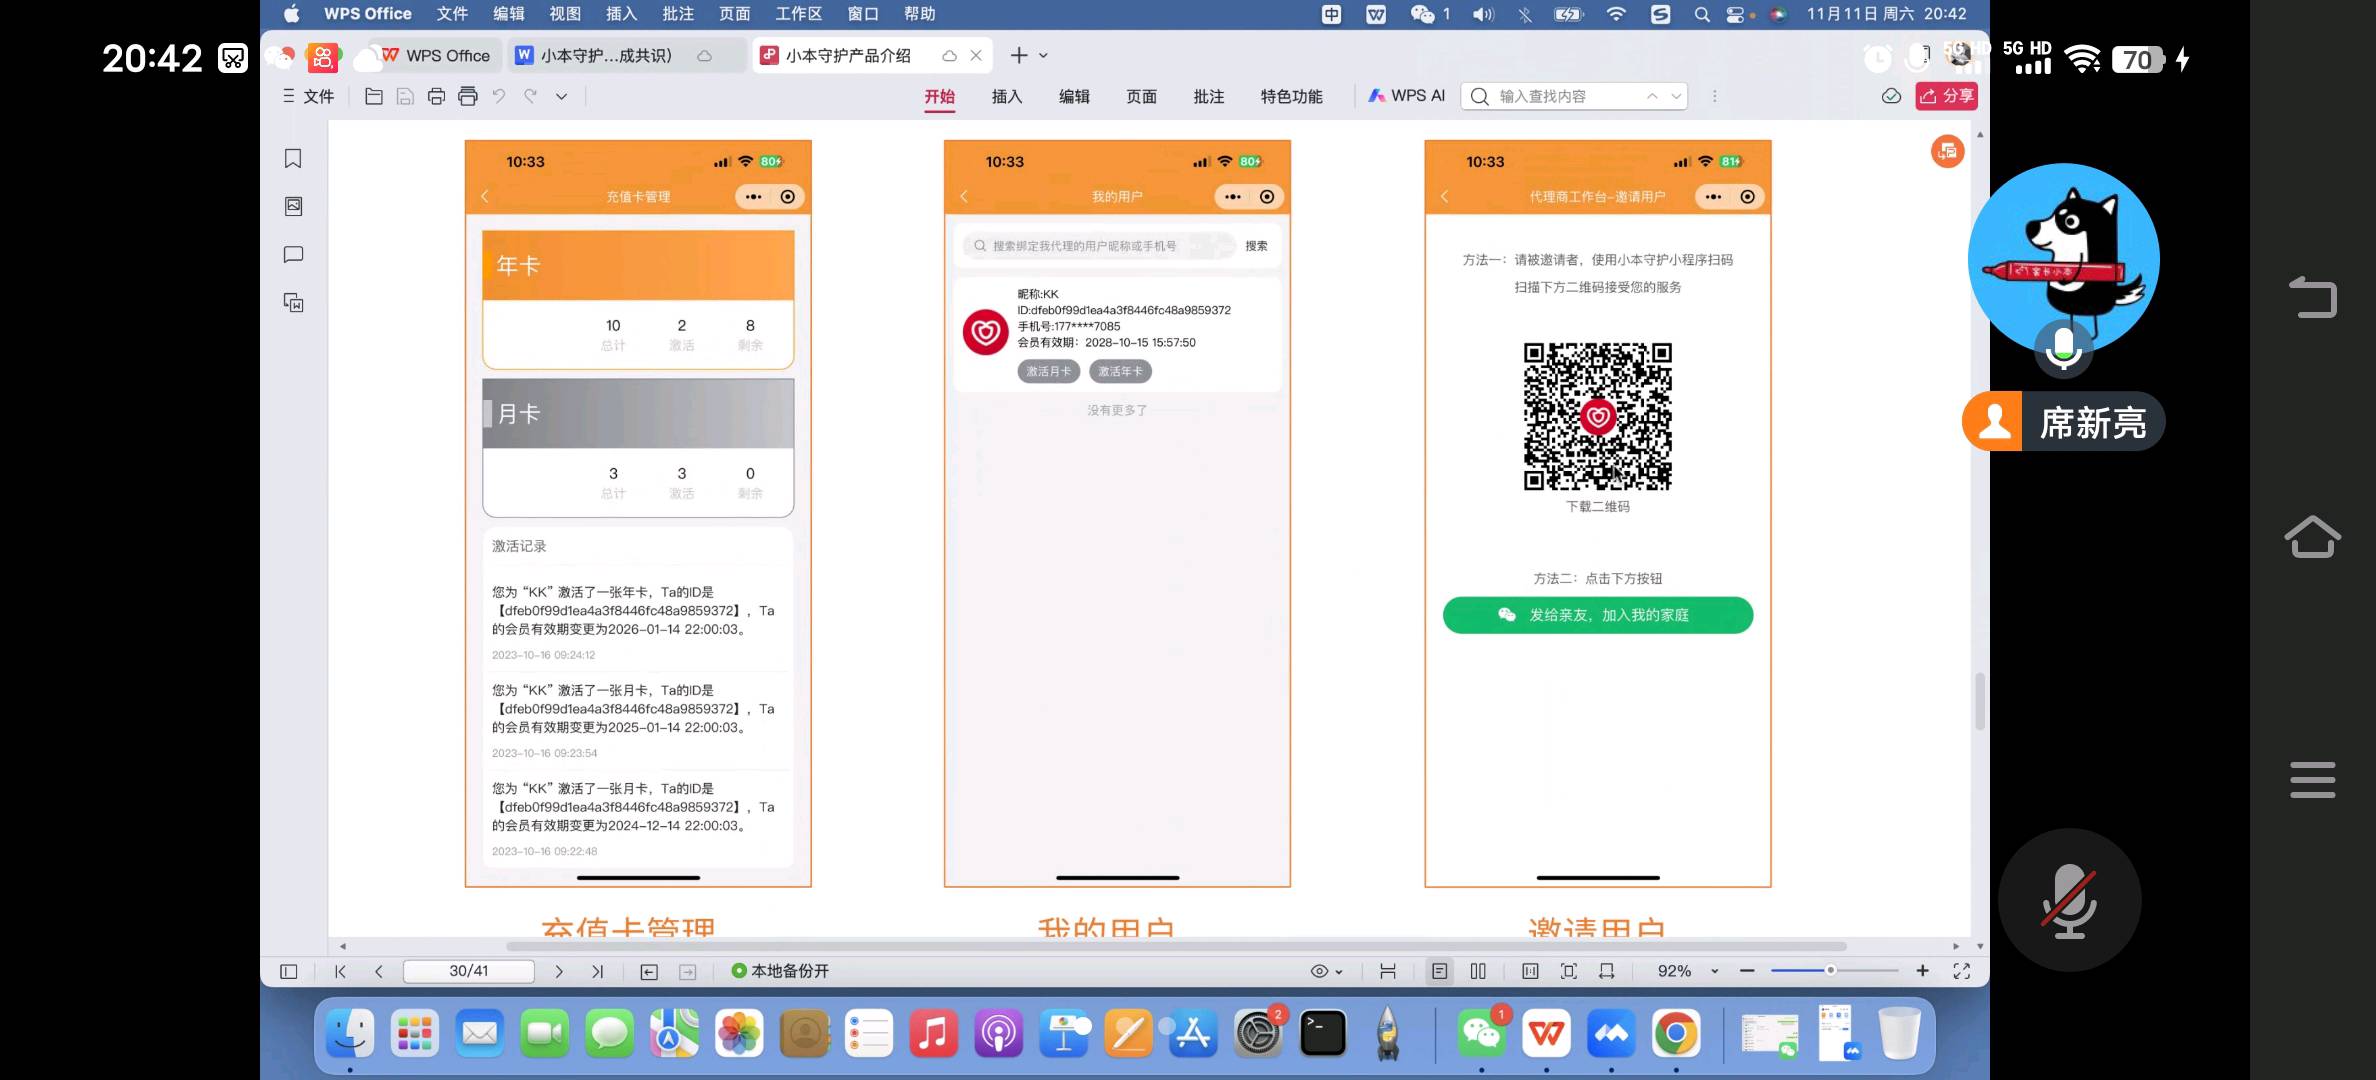
Task: Select the 插入 ribbon tab
Action: coord(1007,96)
